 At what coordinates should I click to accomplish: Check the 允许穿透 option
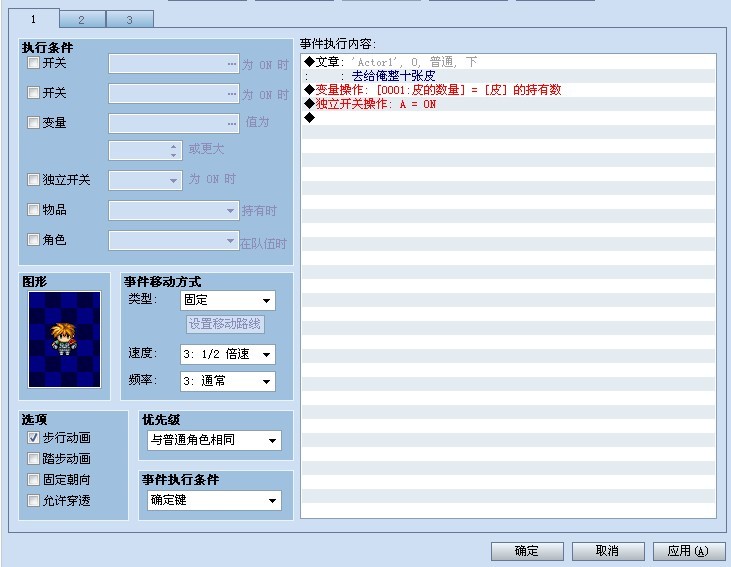pos(33,500)
